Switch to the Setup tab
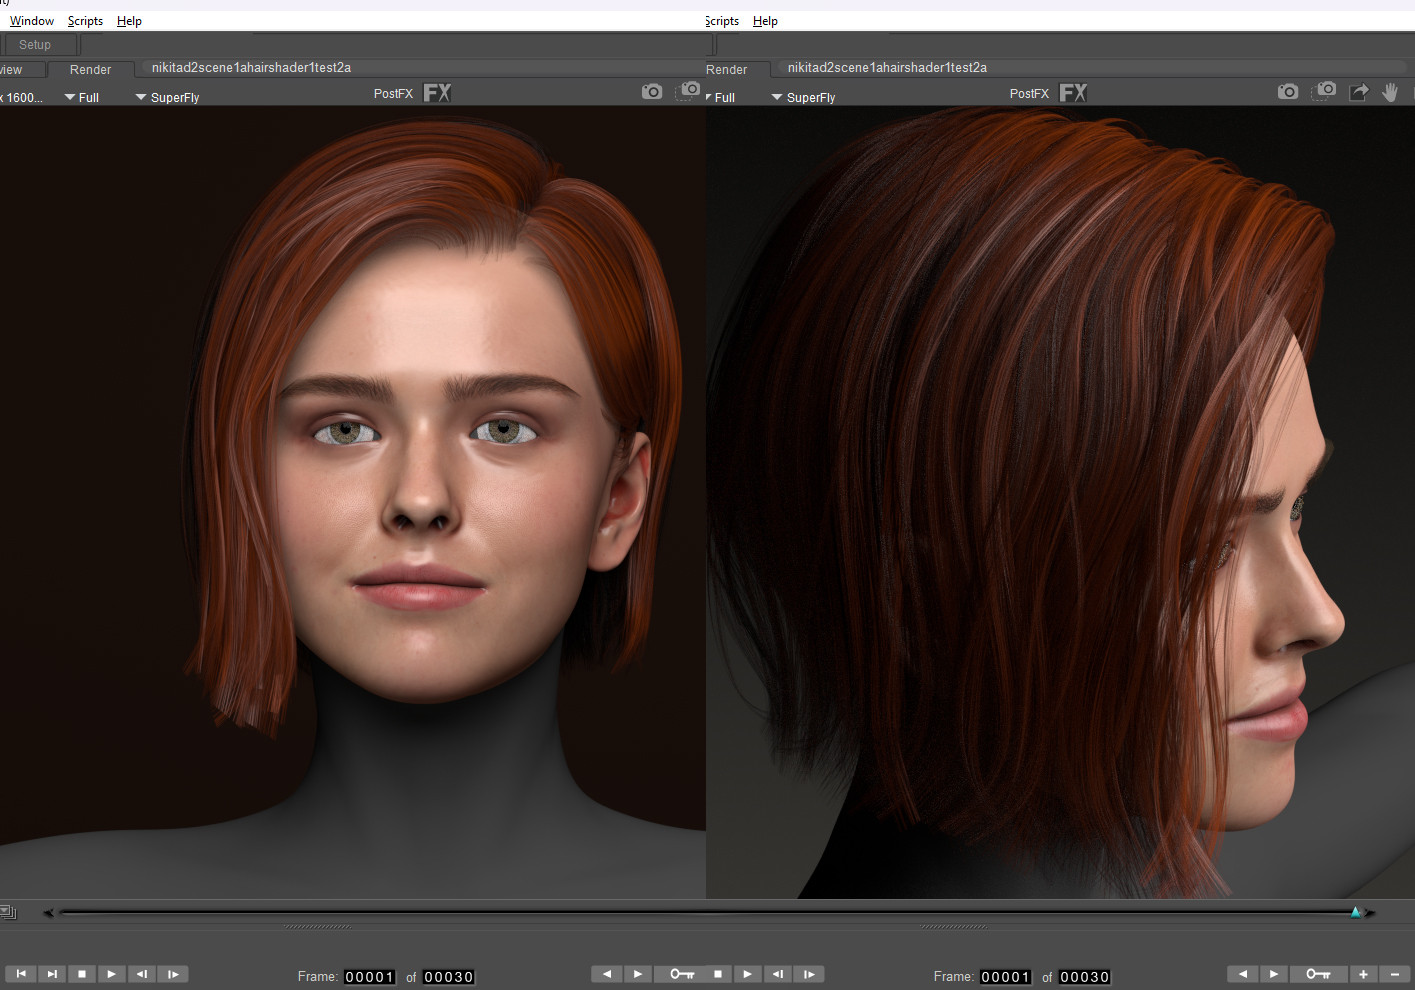The image size is (1415, 990). tap(35, 45)
